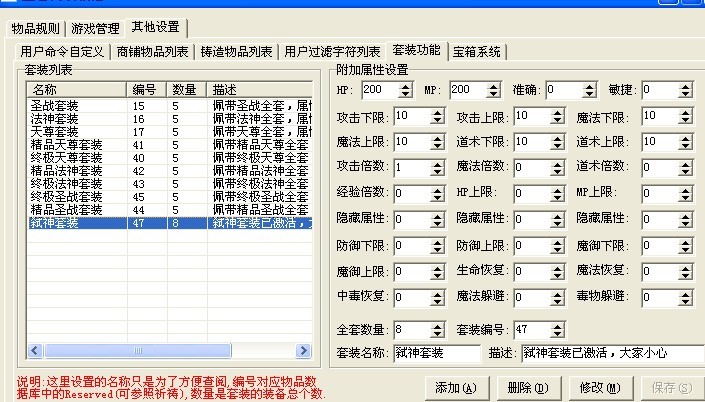
Task: Increase the 生命恢复 value
Action: click(x=558, y=268)
